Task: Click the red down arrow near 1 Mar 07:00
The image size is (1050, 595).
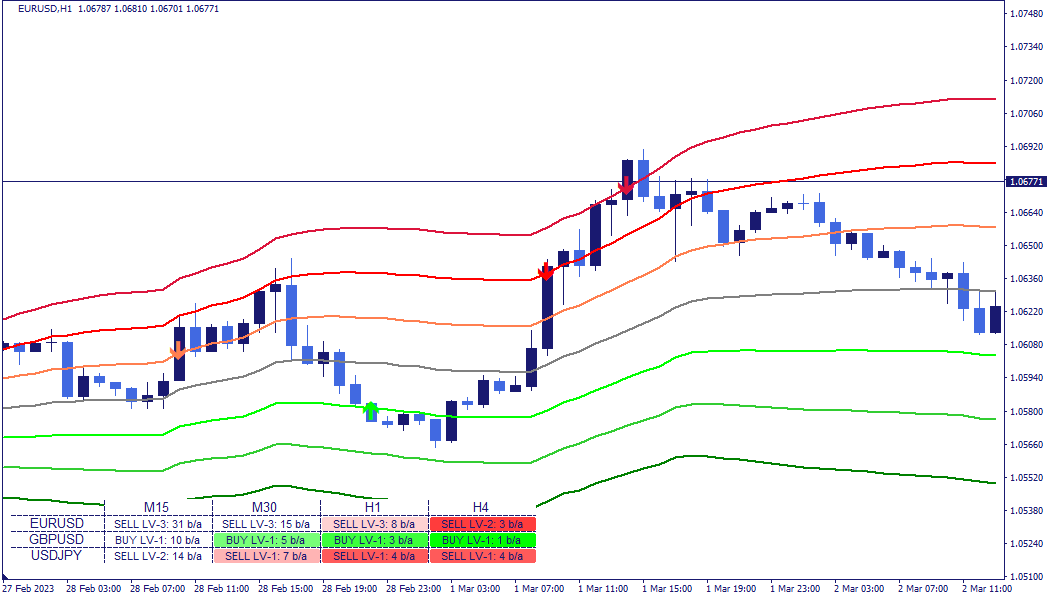Action: click(546, 271)
